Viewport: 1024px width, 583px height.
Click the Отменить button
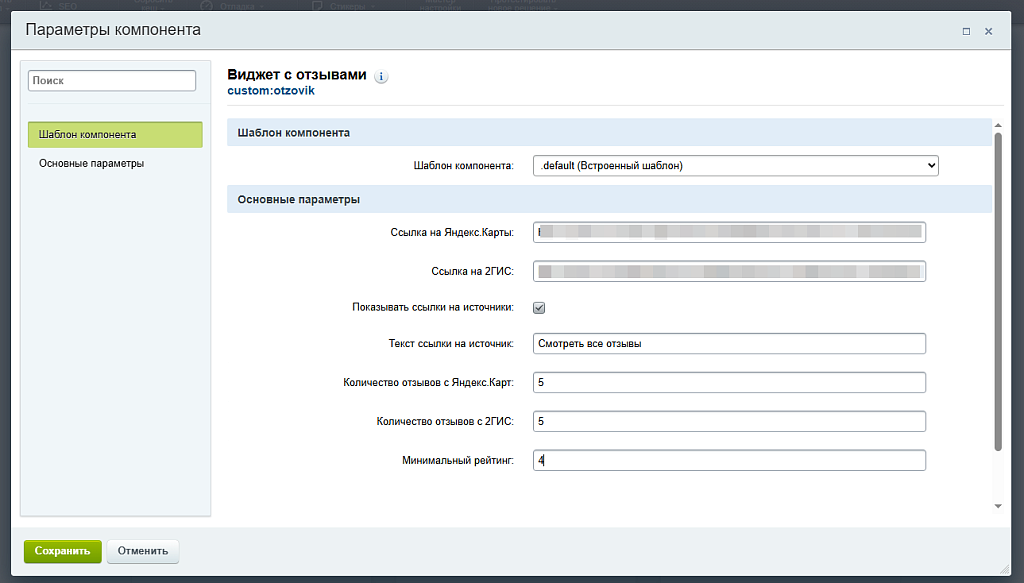tap(143, 551)
